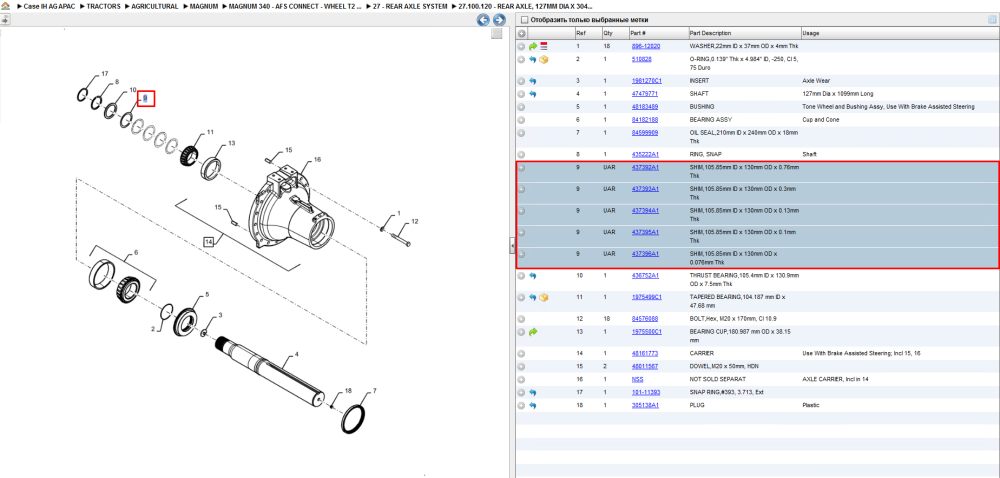Click the blue arrow icon on SNAP RING row
1000x478 pixels.
(x=533, y=392)
